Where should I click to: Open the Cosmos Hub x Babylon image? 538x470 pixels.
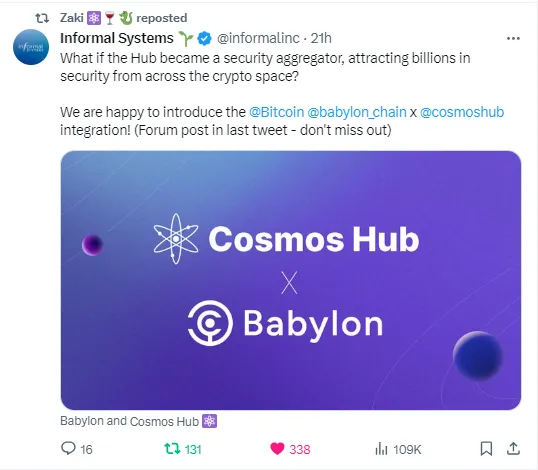point(291,280)
